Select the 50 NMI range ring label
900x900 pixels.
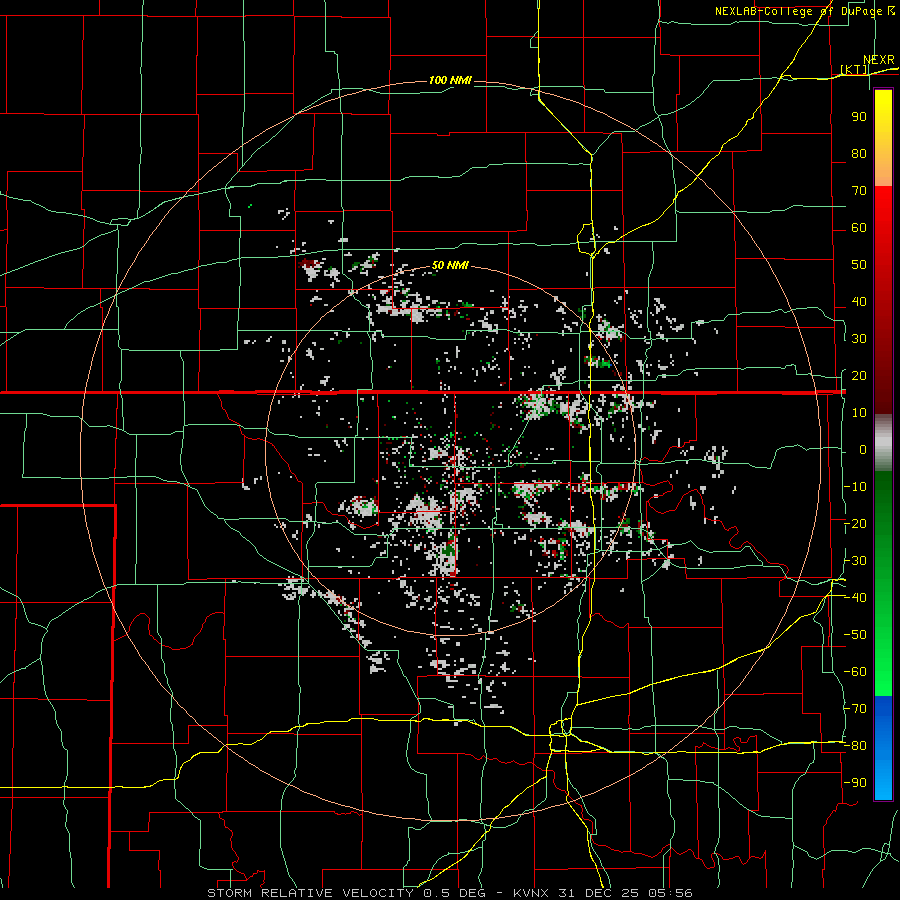tap(450, 265)
